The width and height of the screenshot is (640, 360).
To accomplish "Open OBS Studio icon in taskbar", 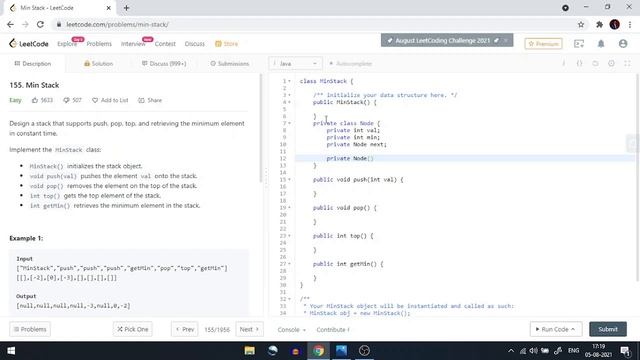I will click(364, 351).
